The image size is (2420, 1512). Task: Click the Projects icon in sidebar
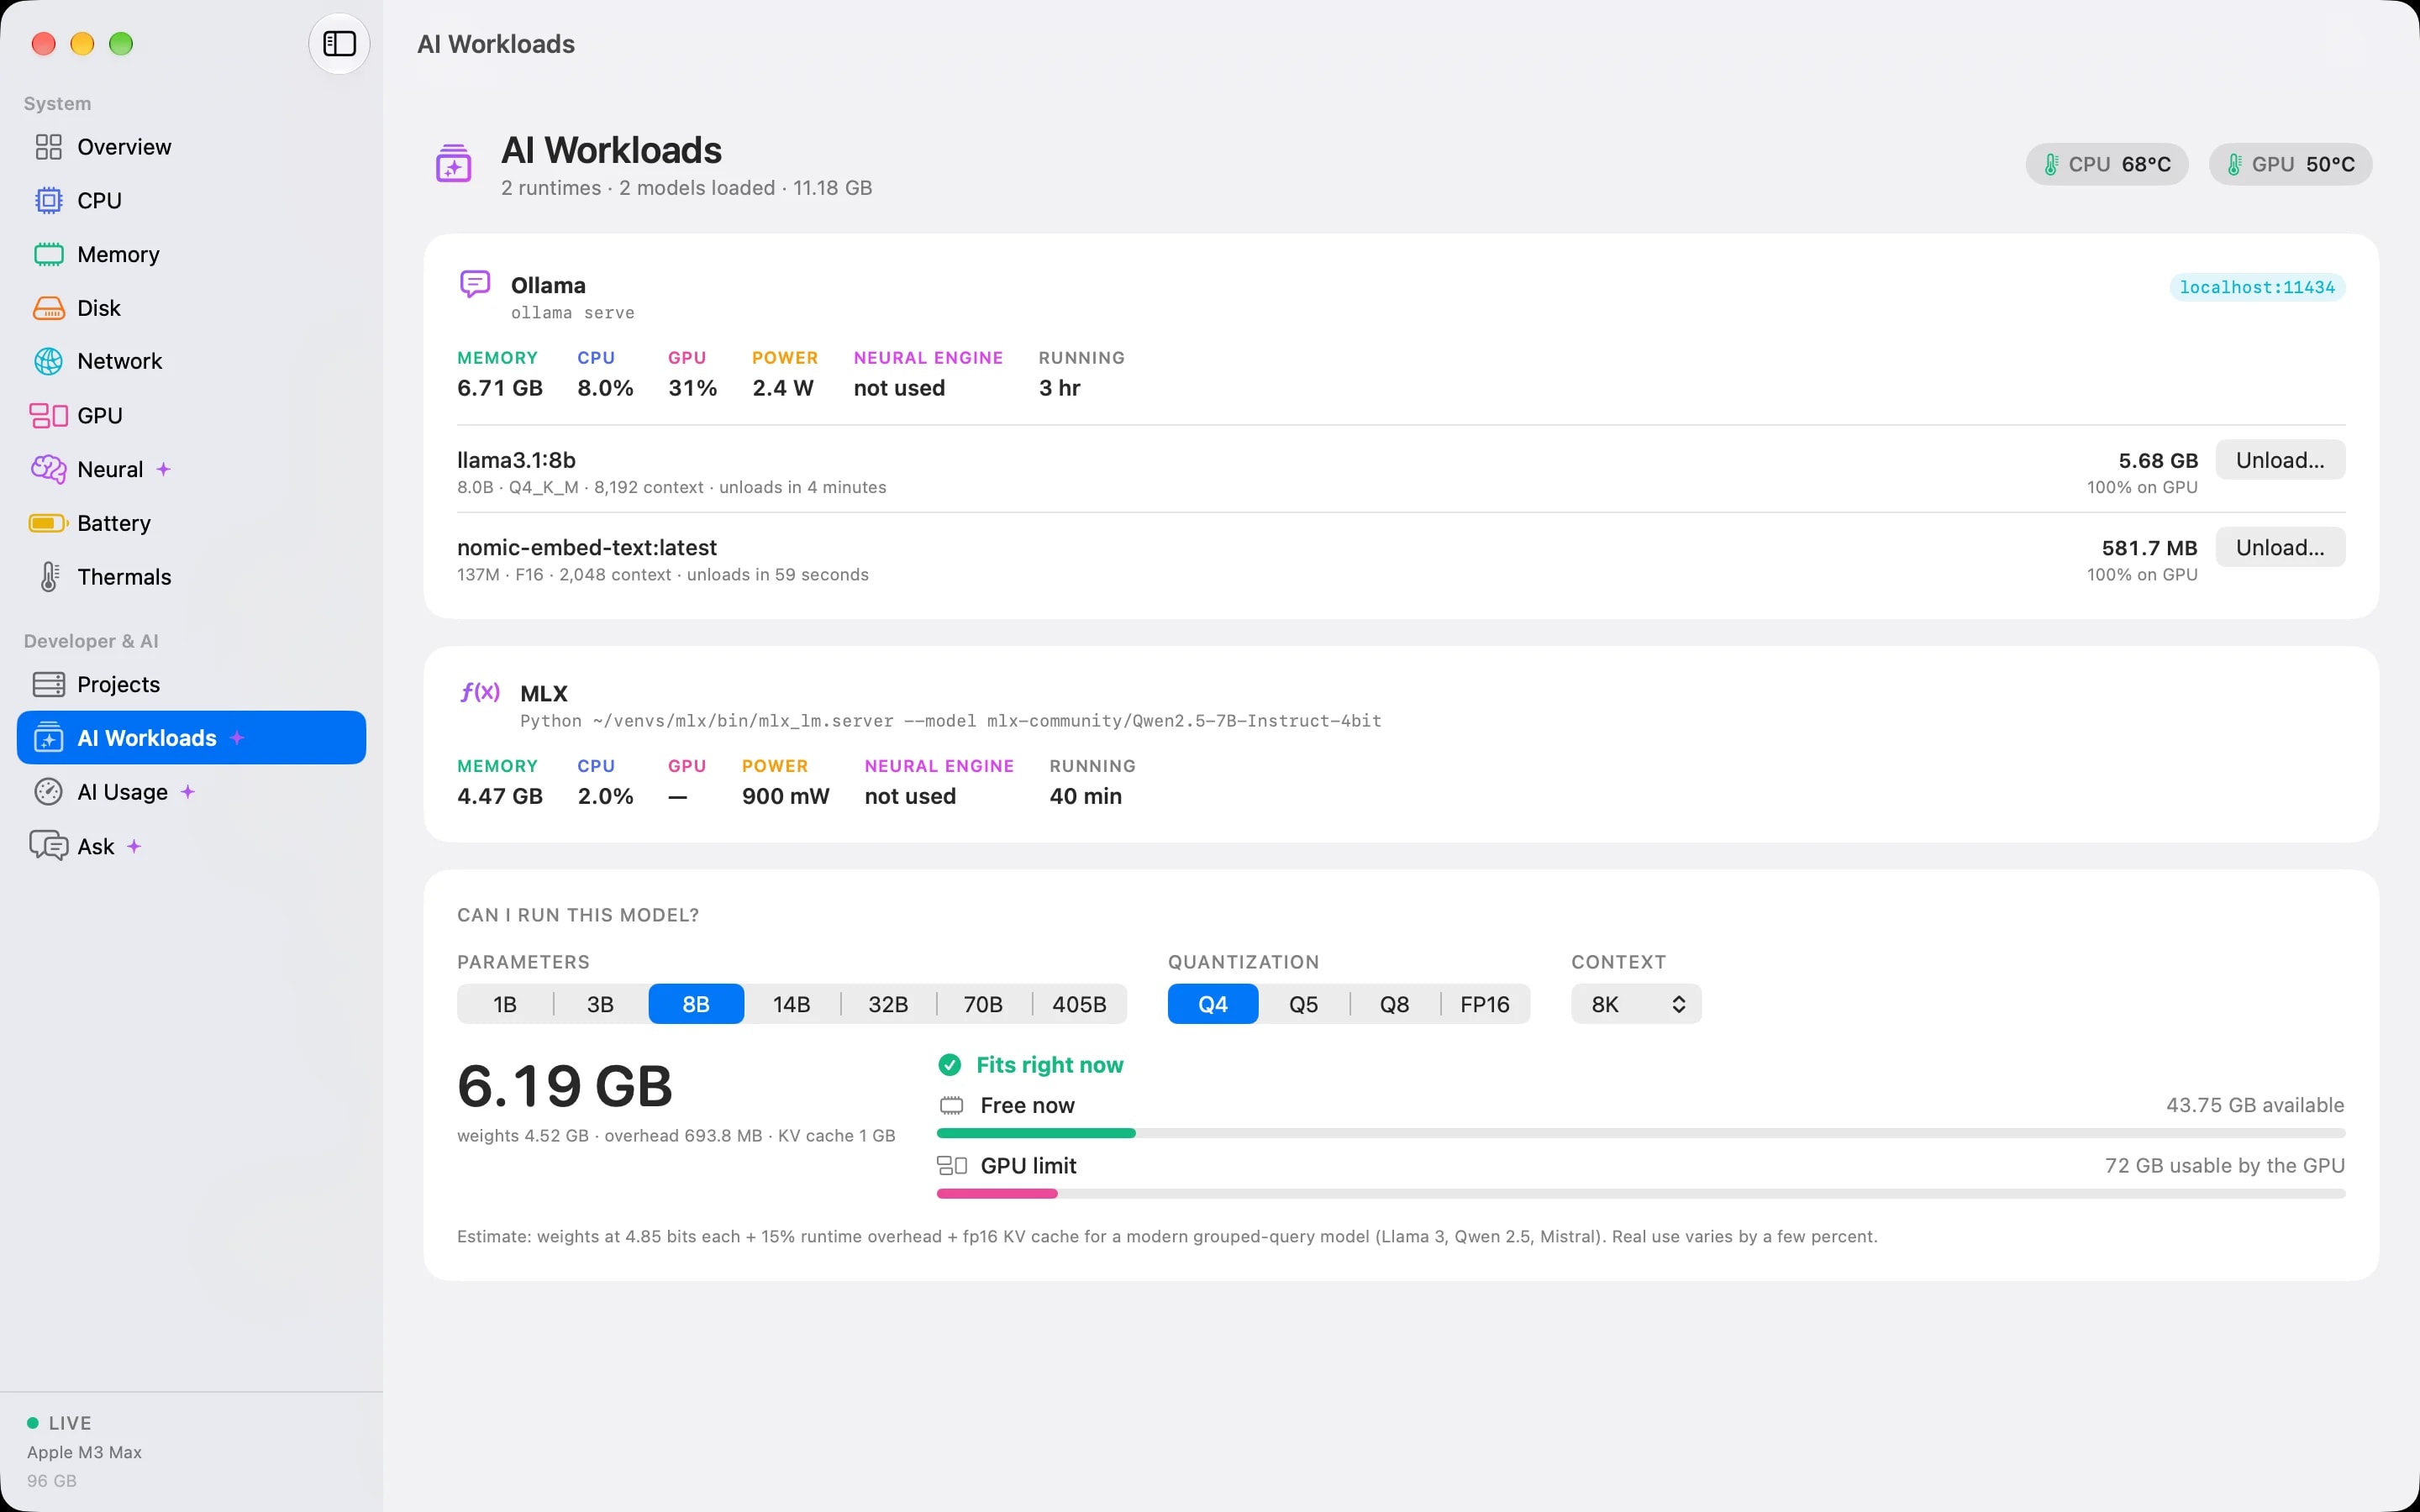tap(48, 684)
